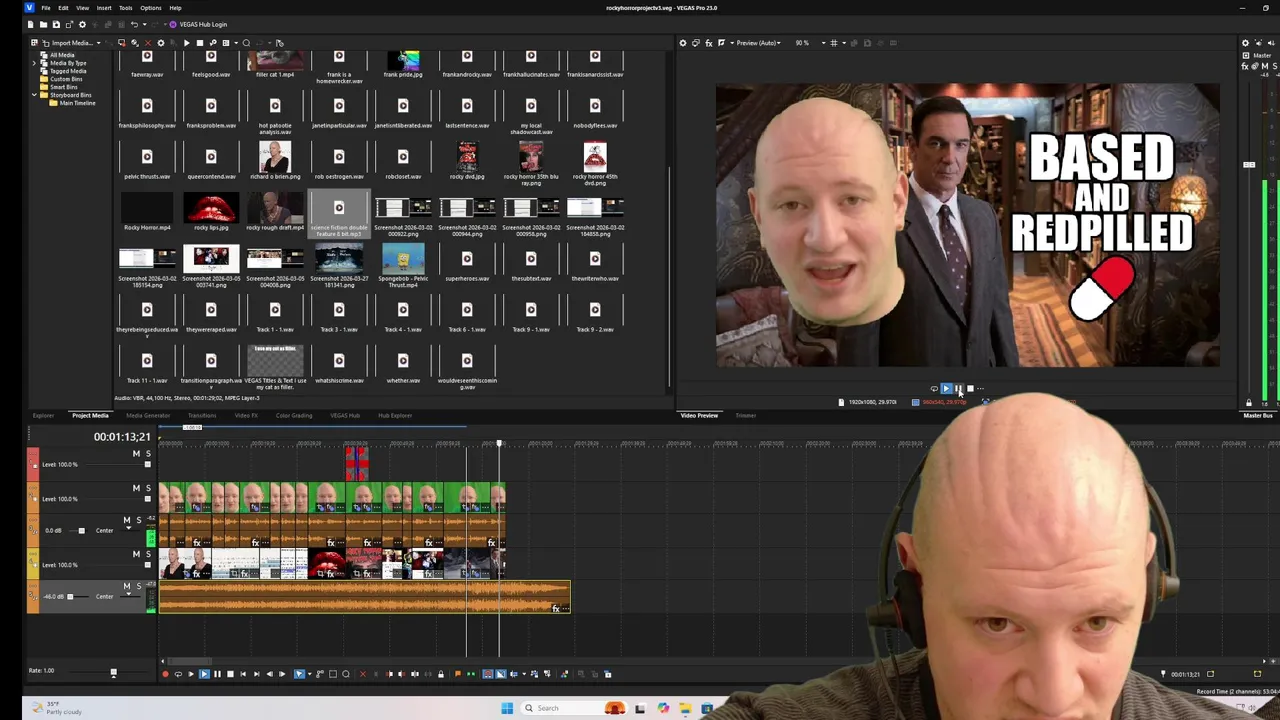The image size is (1280, 720).
Task: Open the Options menu
Action: (x=150, y=8)
